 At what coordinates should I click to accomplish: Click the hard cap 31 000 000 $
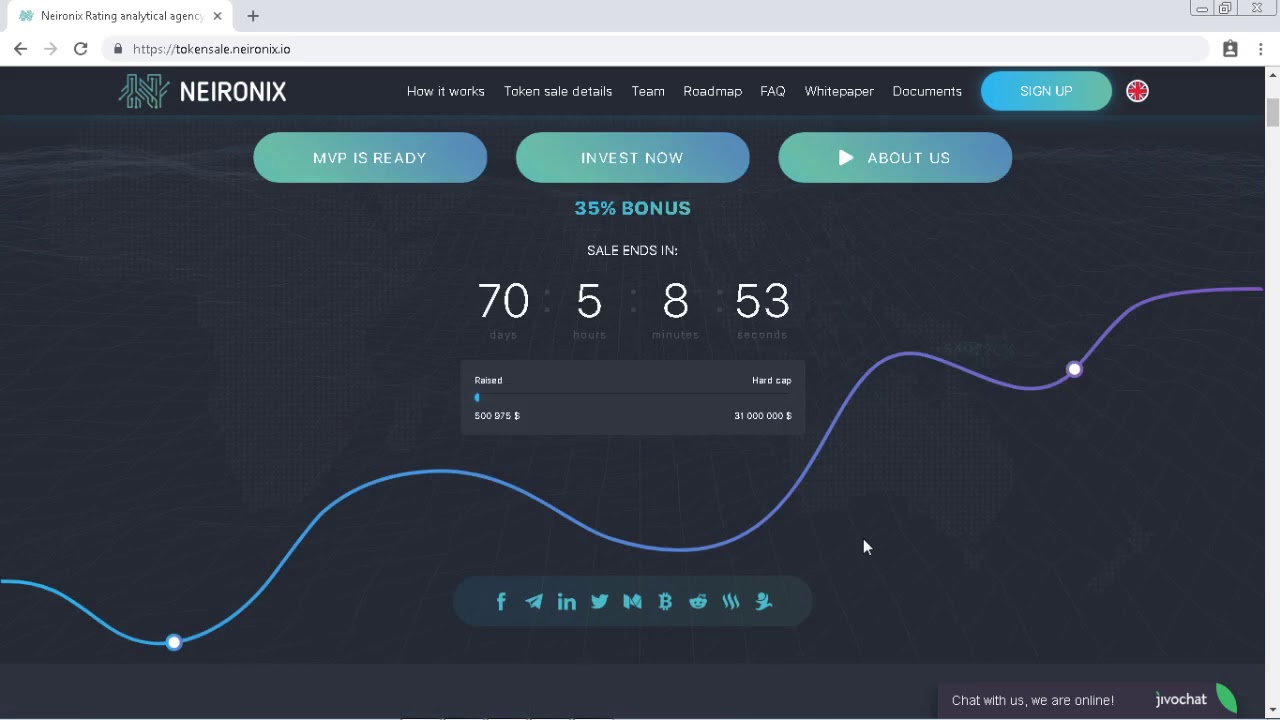tap(763, 416)
